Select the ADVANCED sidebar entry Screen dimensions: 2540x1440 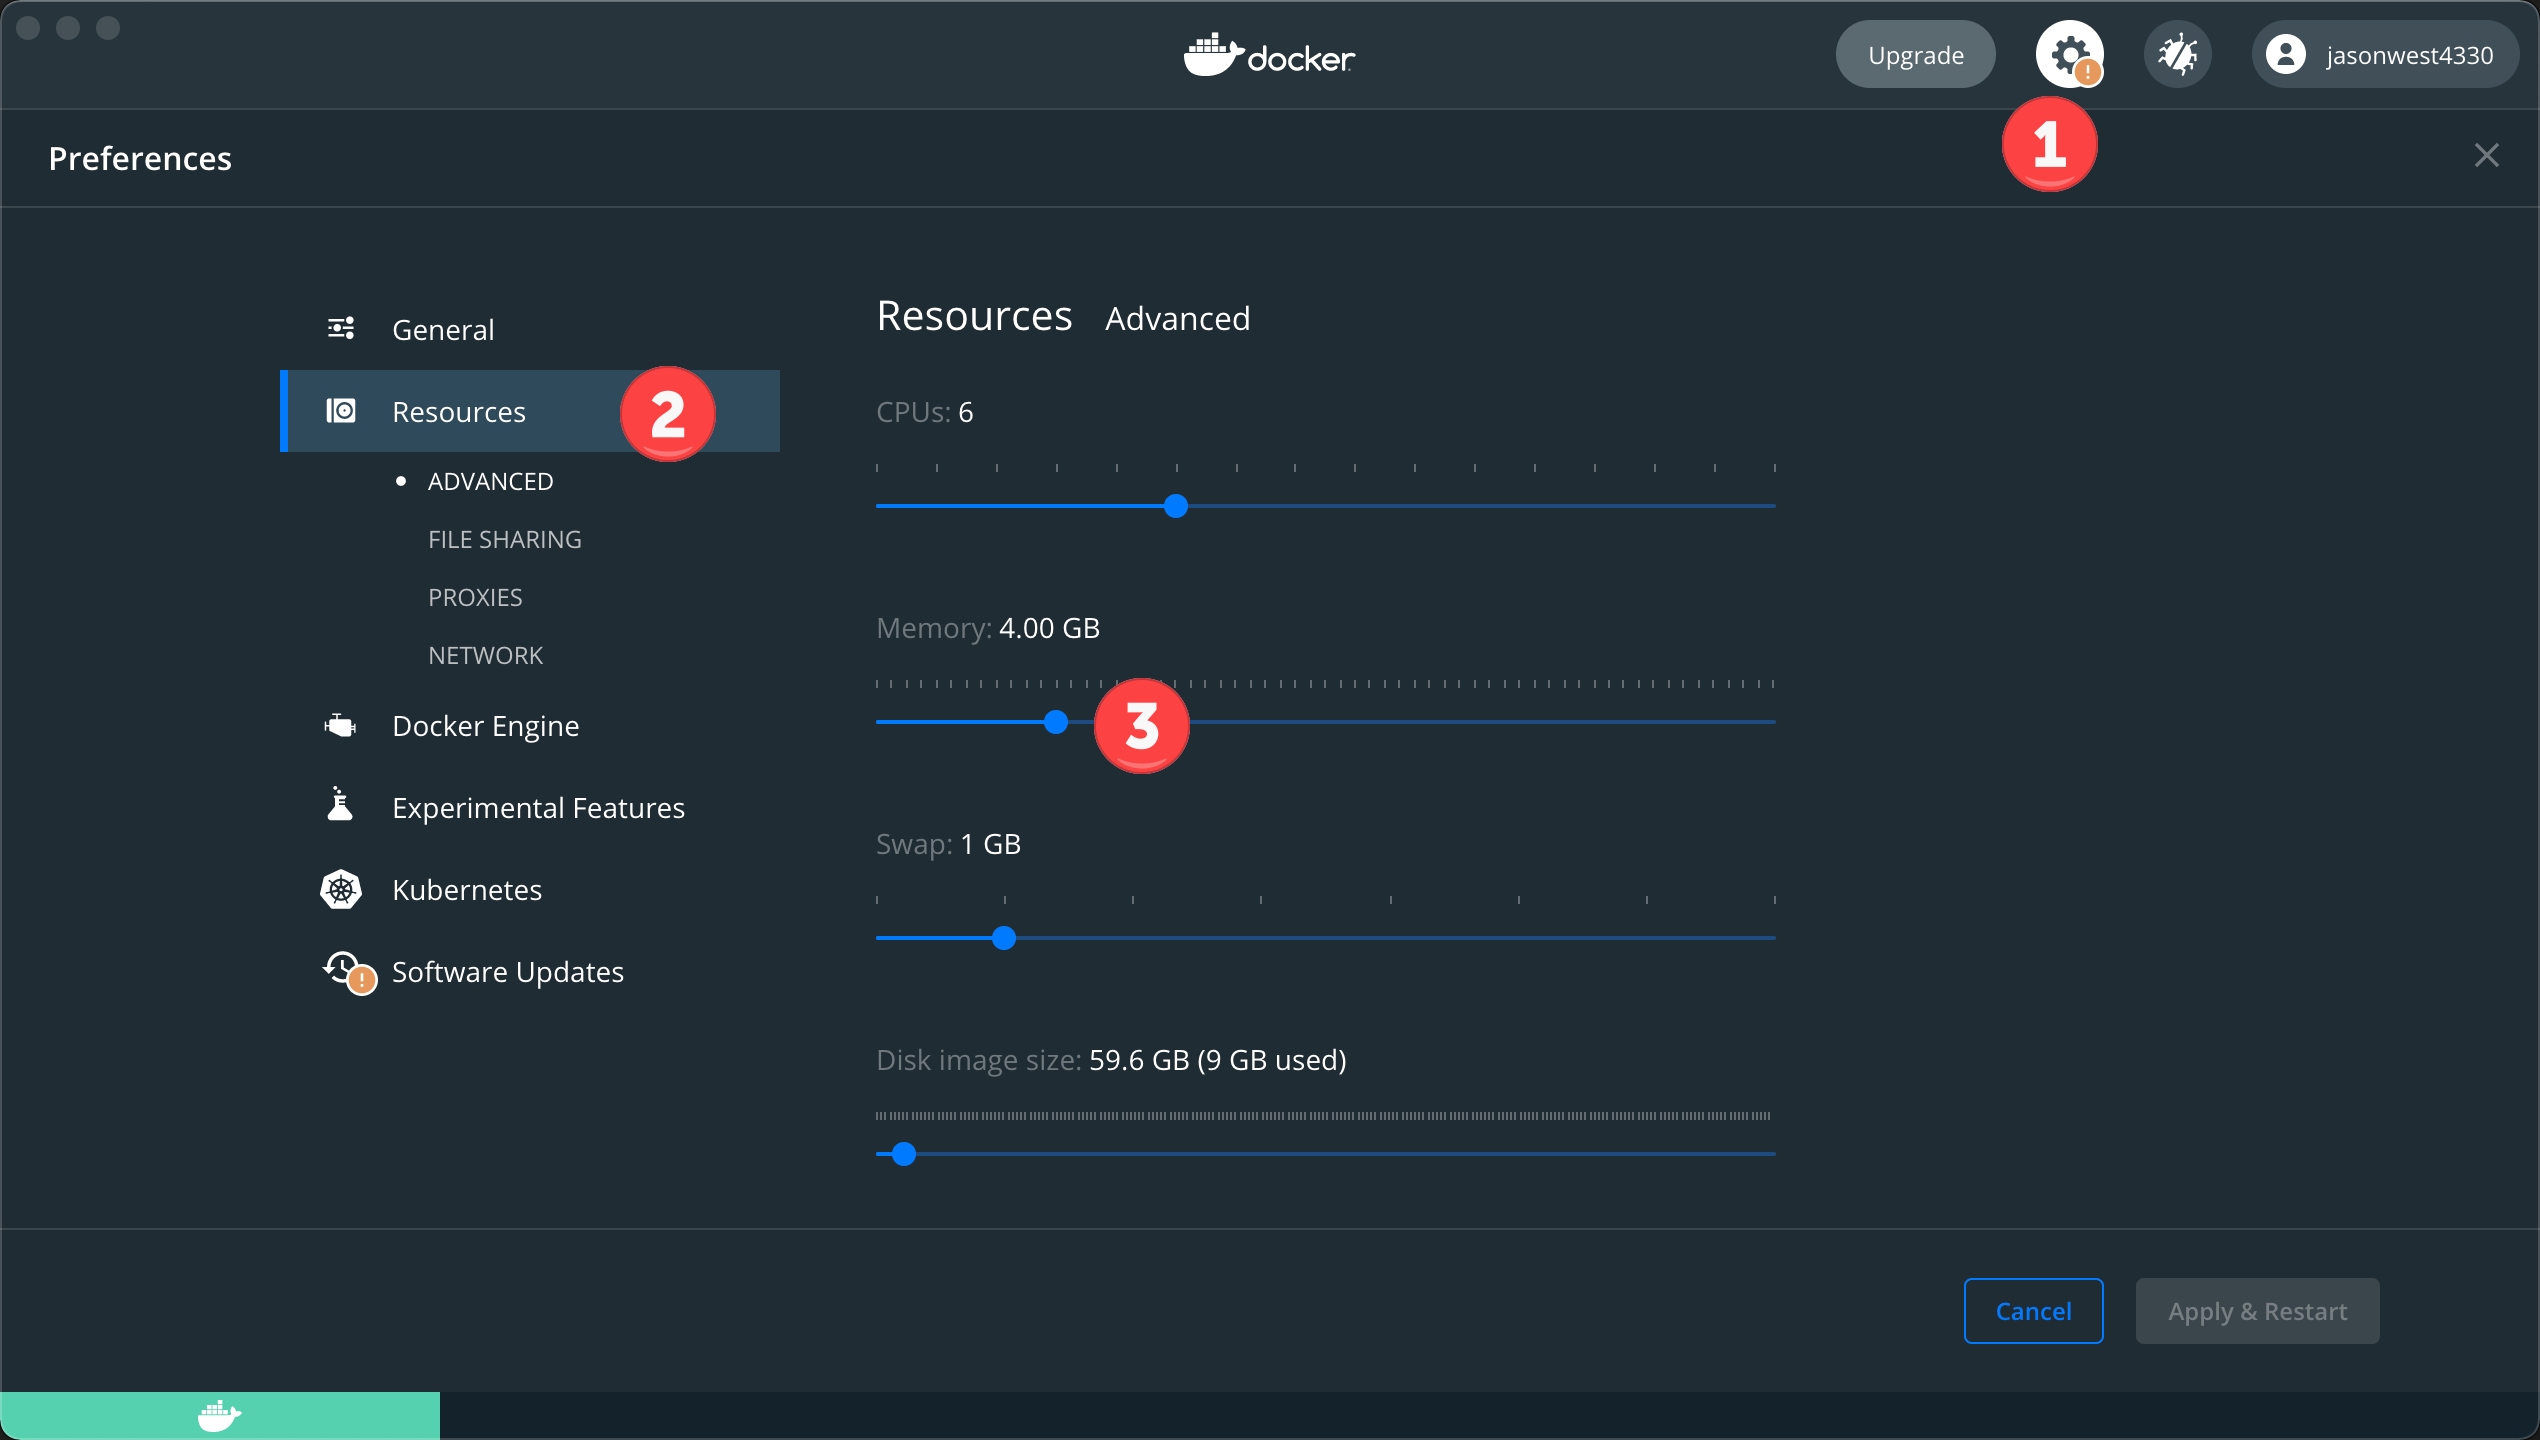[490, 480]
